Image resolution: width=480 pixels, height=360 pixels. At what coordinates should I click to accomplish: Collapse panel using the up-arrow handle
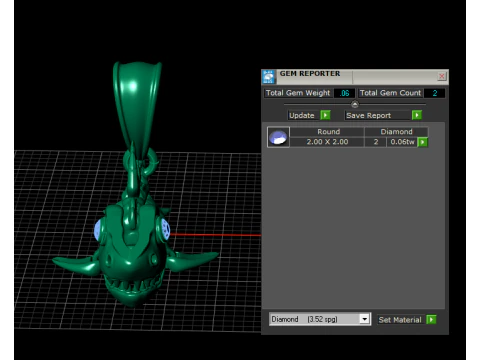[355, 104]
